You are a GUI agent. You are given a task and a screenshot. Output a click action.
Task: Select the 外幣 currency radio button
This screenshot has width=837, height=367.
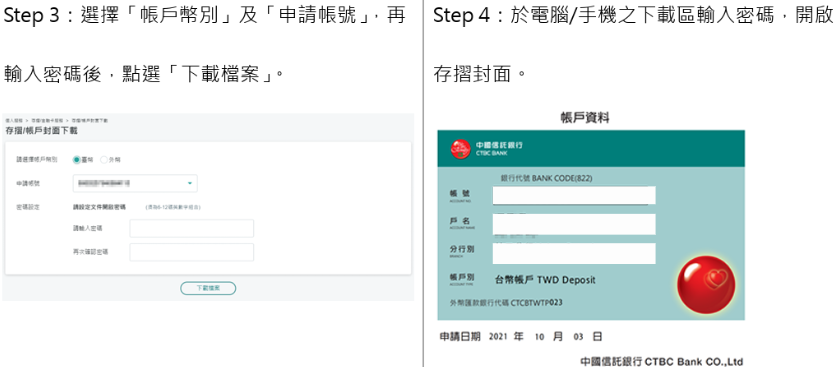(x=104, y=159)
